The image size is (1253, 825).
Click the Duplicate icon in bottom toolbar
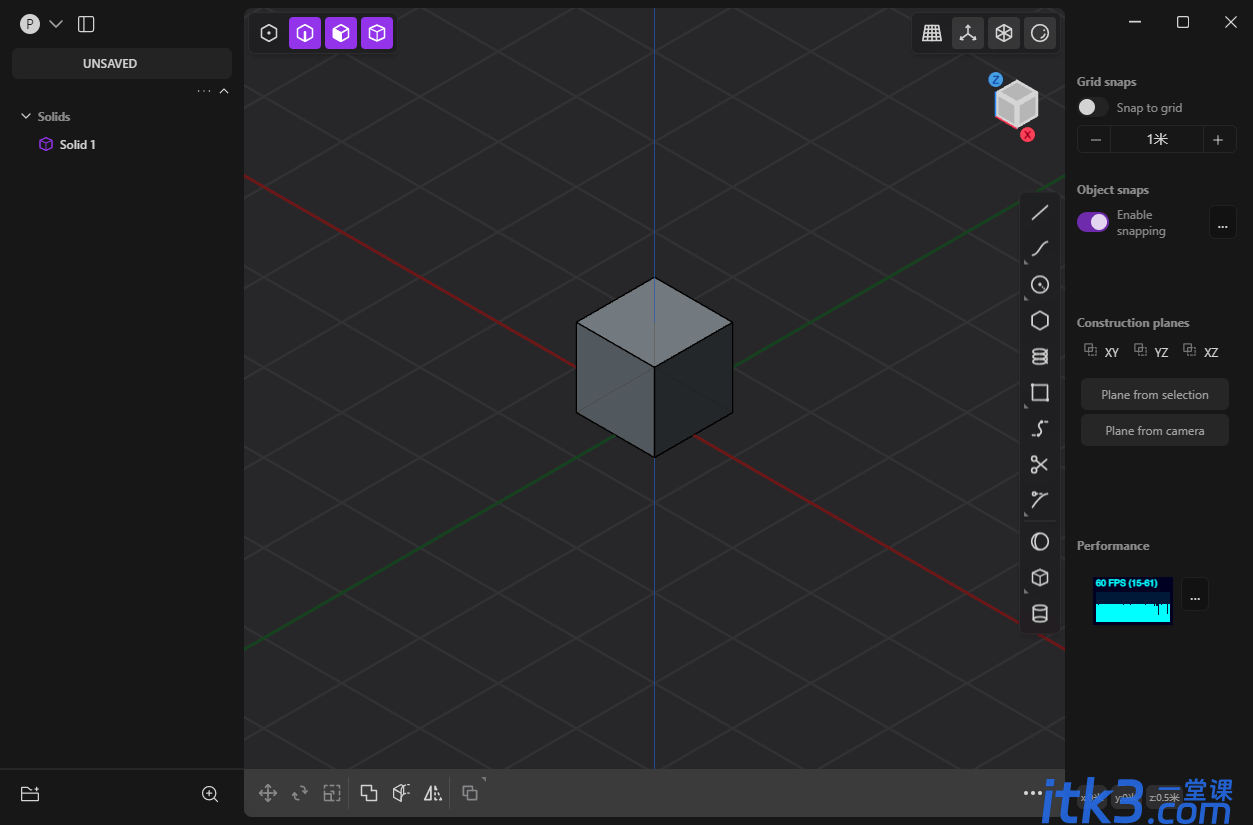[470, 793]
